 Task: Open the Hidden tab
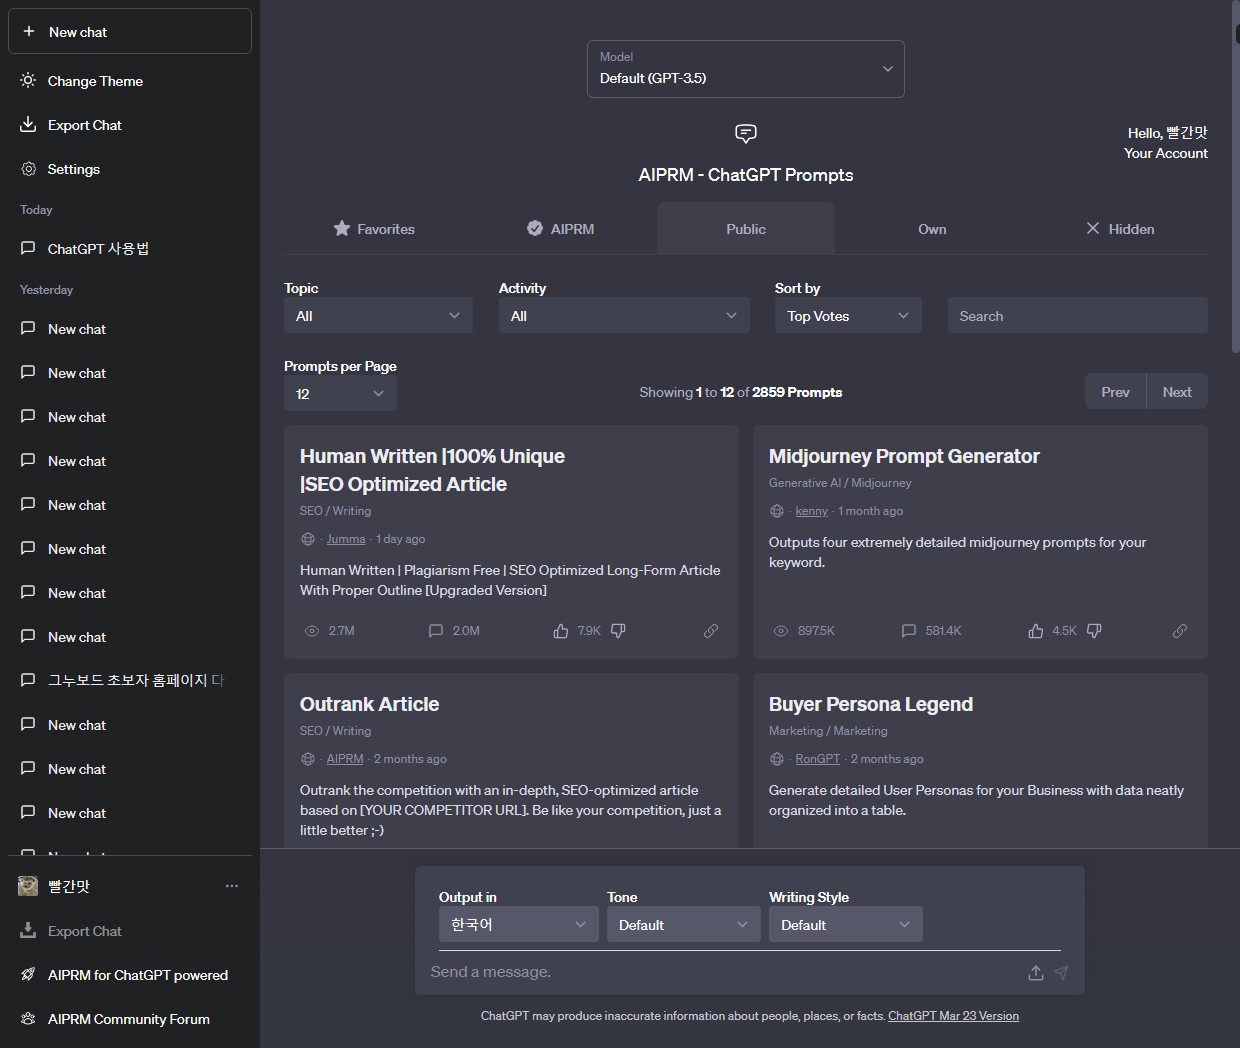(1119, 229)
